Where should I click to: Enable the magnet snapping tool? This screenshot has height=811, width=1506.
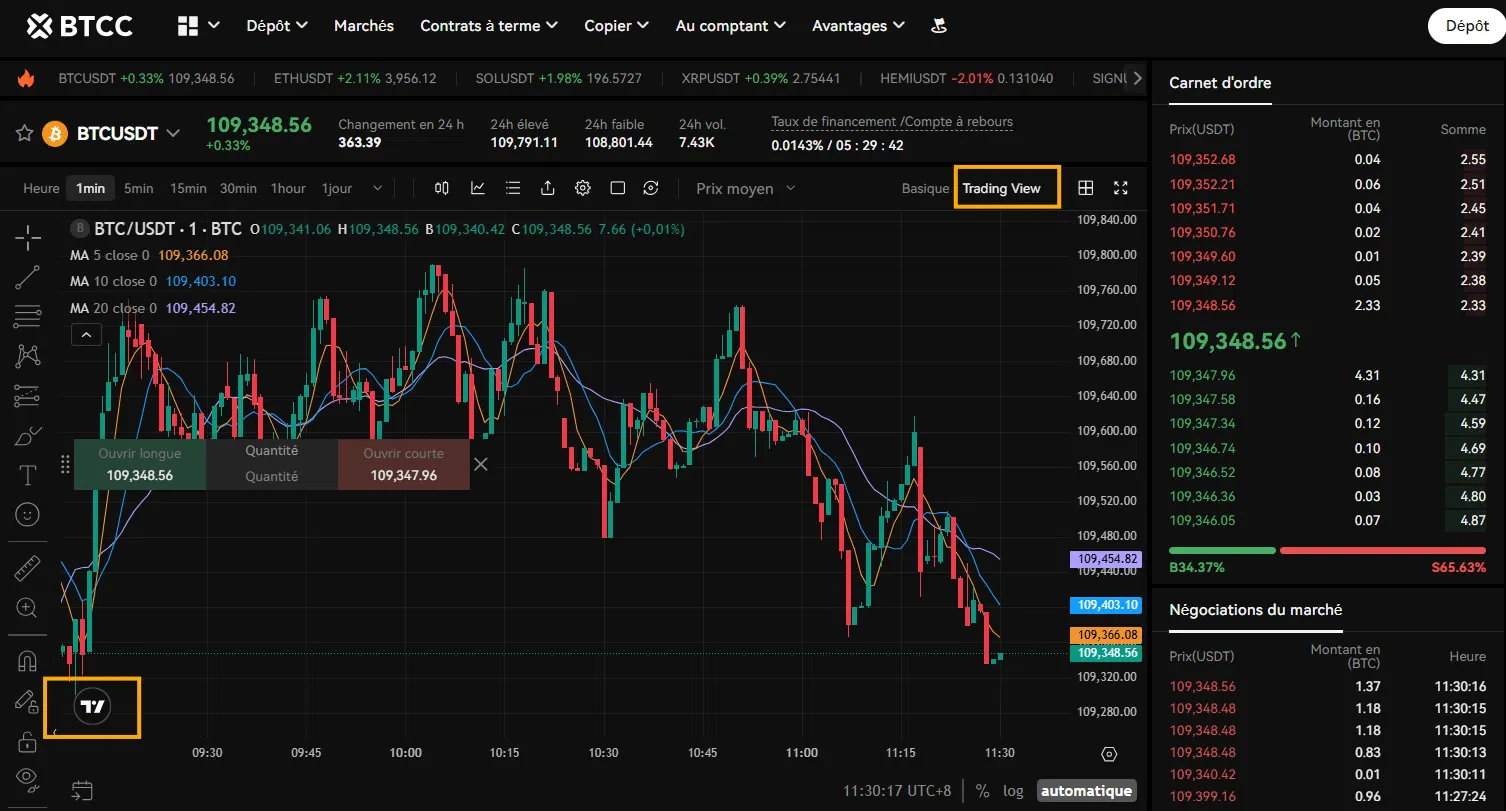(27, 659)
